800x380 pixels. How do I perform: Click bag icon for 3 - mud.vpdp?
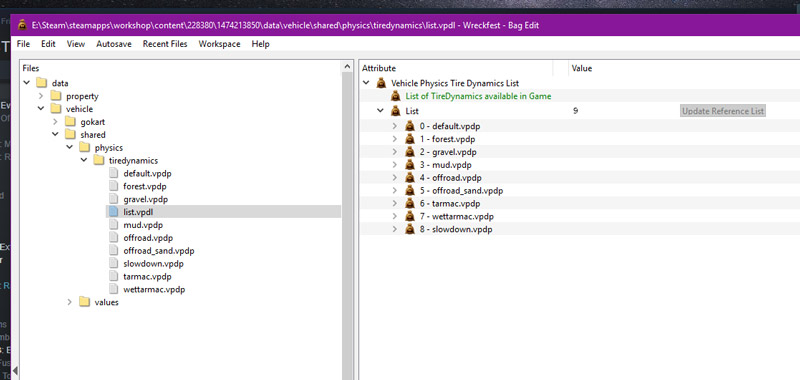coord(410,165)
